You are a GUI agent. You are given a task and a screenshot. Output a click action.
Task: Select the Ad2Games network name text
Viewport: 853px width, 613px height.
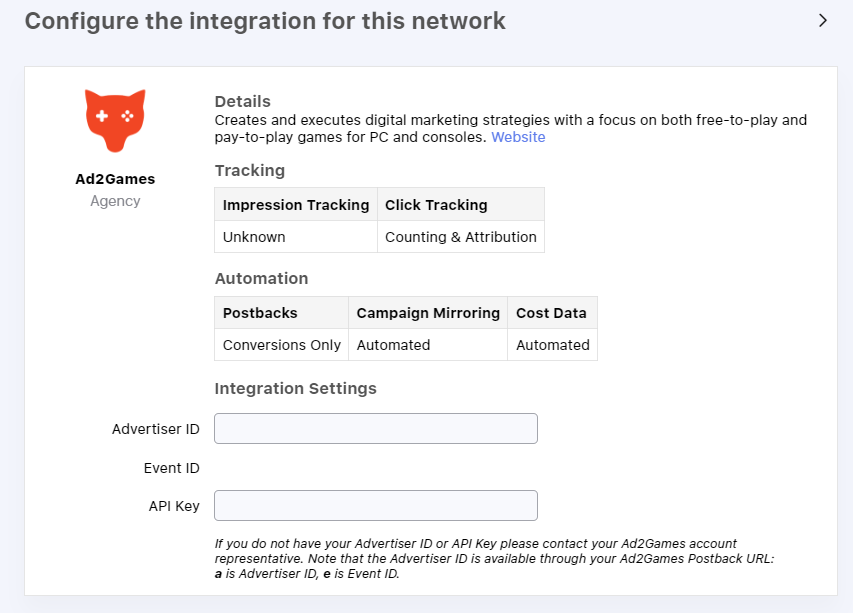pos(115,179)
